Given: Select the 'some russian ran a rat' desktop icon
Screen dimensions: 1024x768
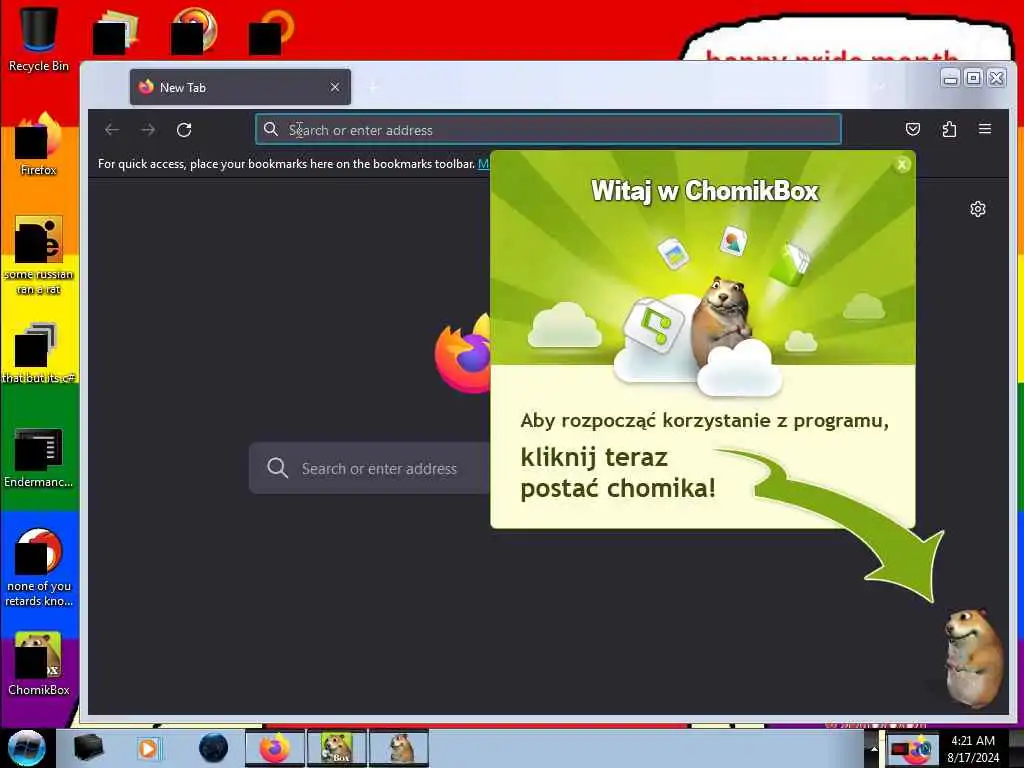Looking at the screenshot, I should tap(39, 255).
